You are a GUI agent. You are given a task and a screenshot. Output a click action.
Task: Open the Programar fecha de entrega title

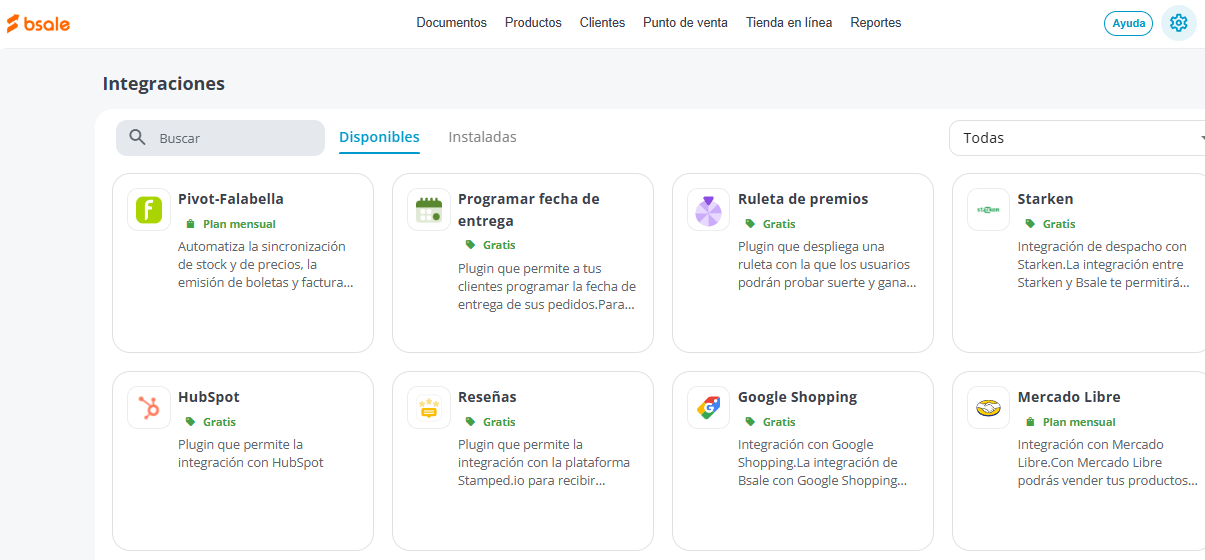click(528, 210)
